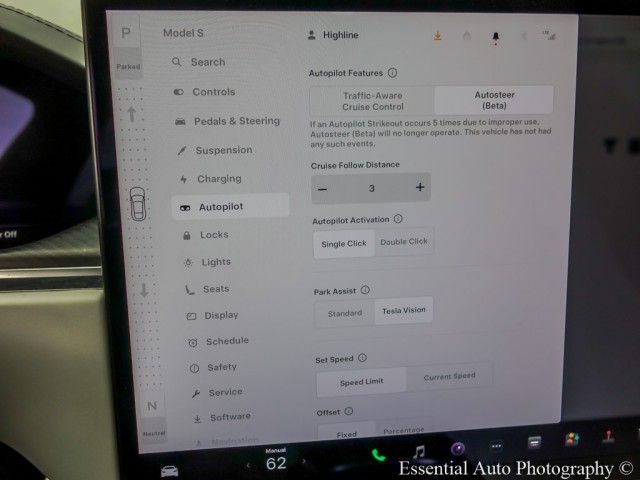
Task: Set Autopilot Activation to Double Click
Action: pos(403,242)
